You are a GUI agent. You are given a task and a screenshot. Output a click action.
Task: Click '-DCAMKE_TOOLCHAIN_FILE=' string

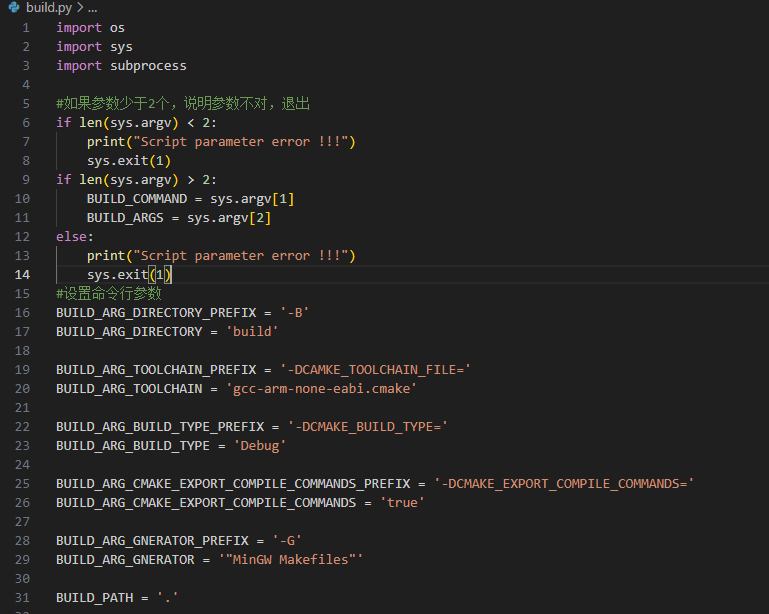pyautogui.click(x=375, y=370)
